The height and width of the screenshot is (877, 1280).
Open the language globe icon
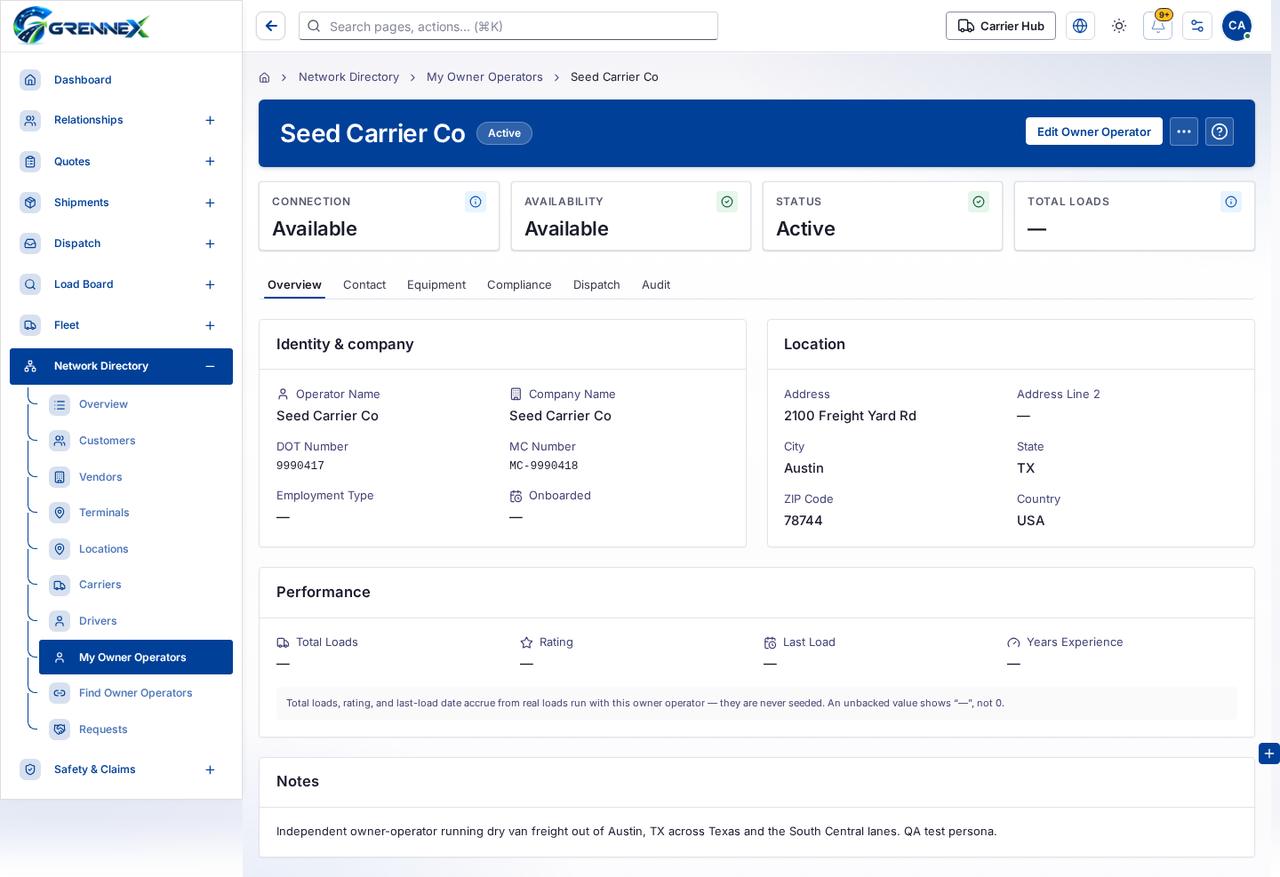point(1080,26)
